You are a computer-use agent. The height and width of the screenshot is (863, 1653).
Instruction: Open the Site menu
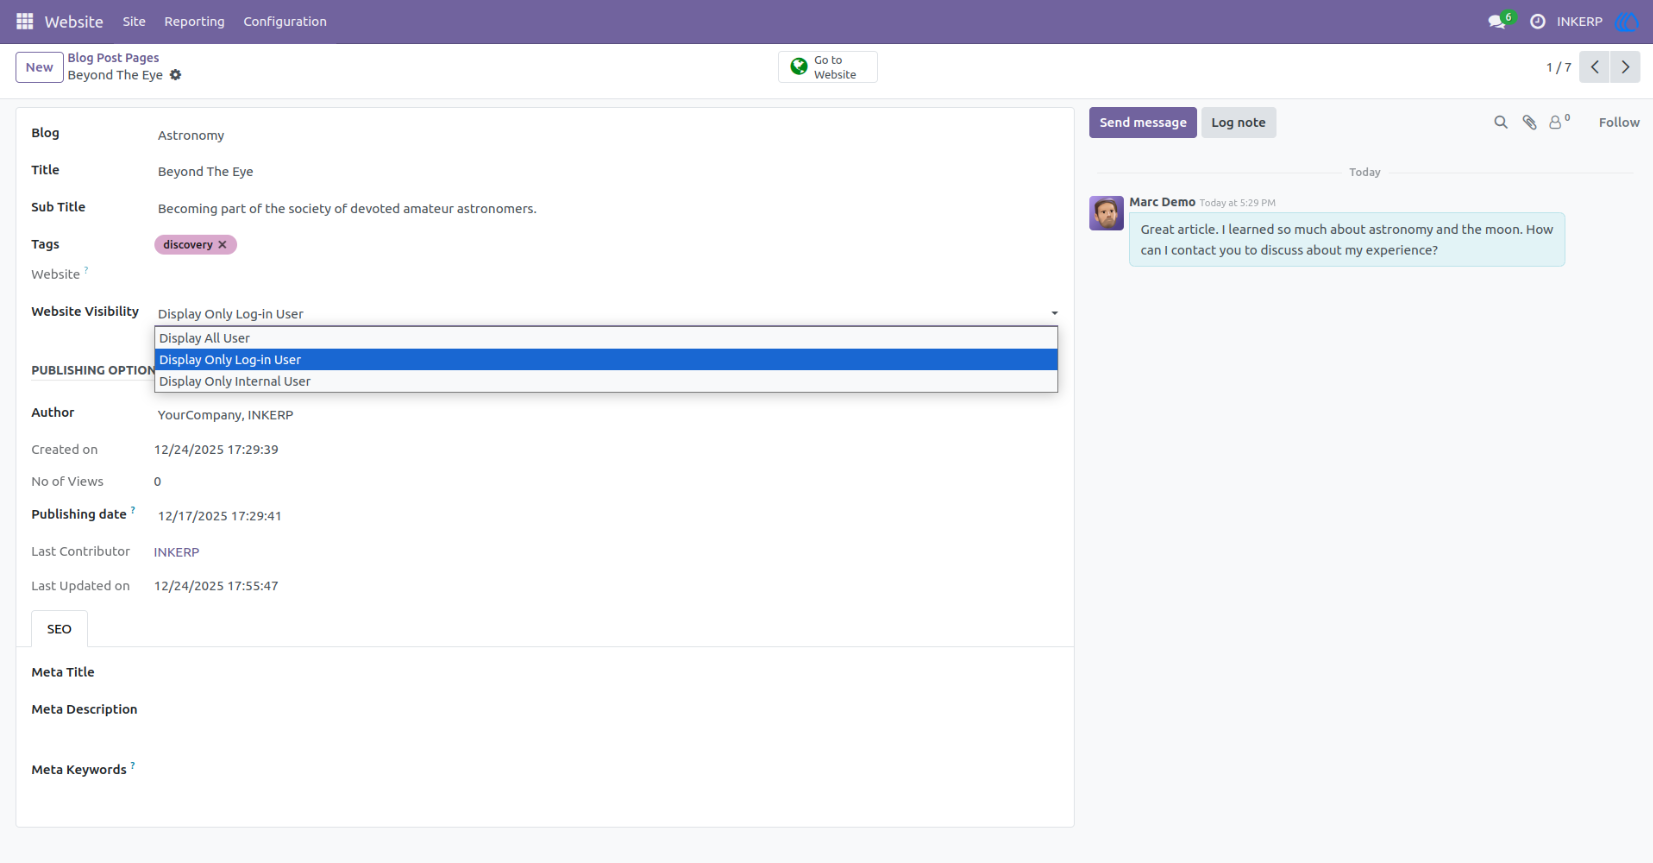[134, 21]
